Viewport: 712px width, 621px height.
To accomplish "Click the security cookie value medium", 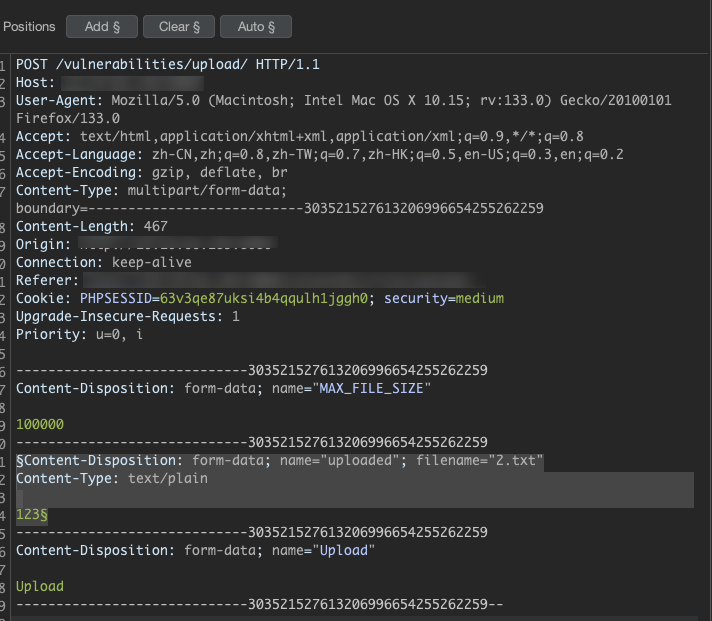I will pos(479,298).
